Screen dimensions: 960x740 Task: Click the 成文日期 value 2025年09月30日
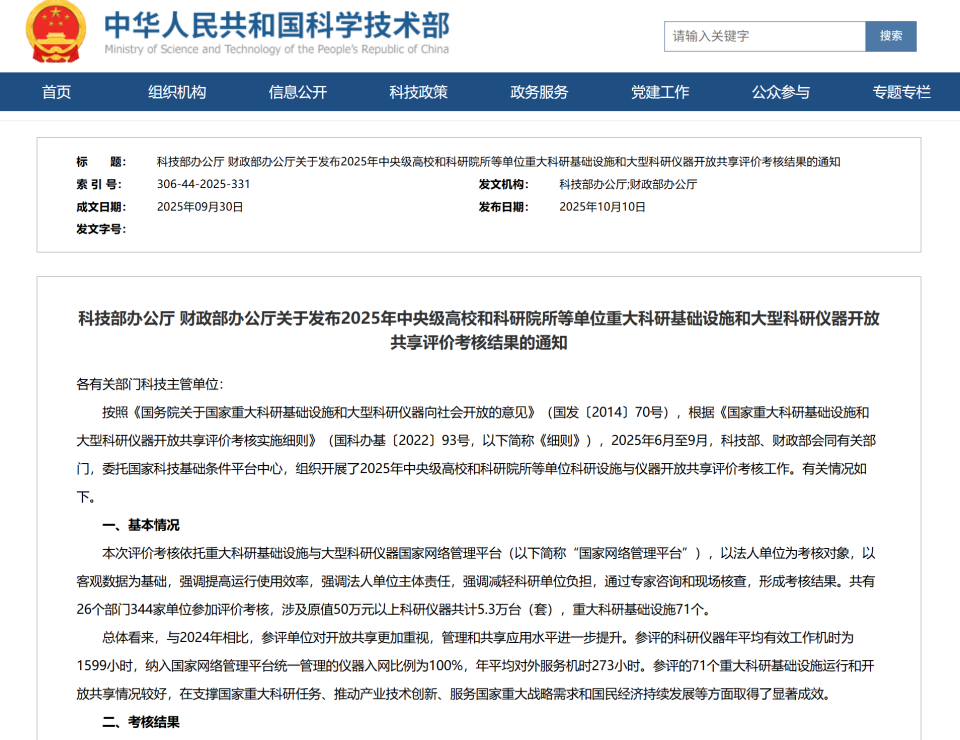pyautogui.click(x=200, y=207)
